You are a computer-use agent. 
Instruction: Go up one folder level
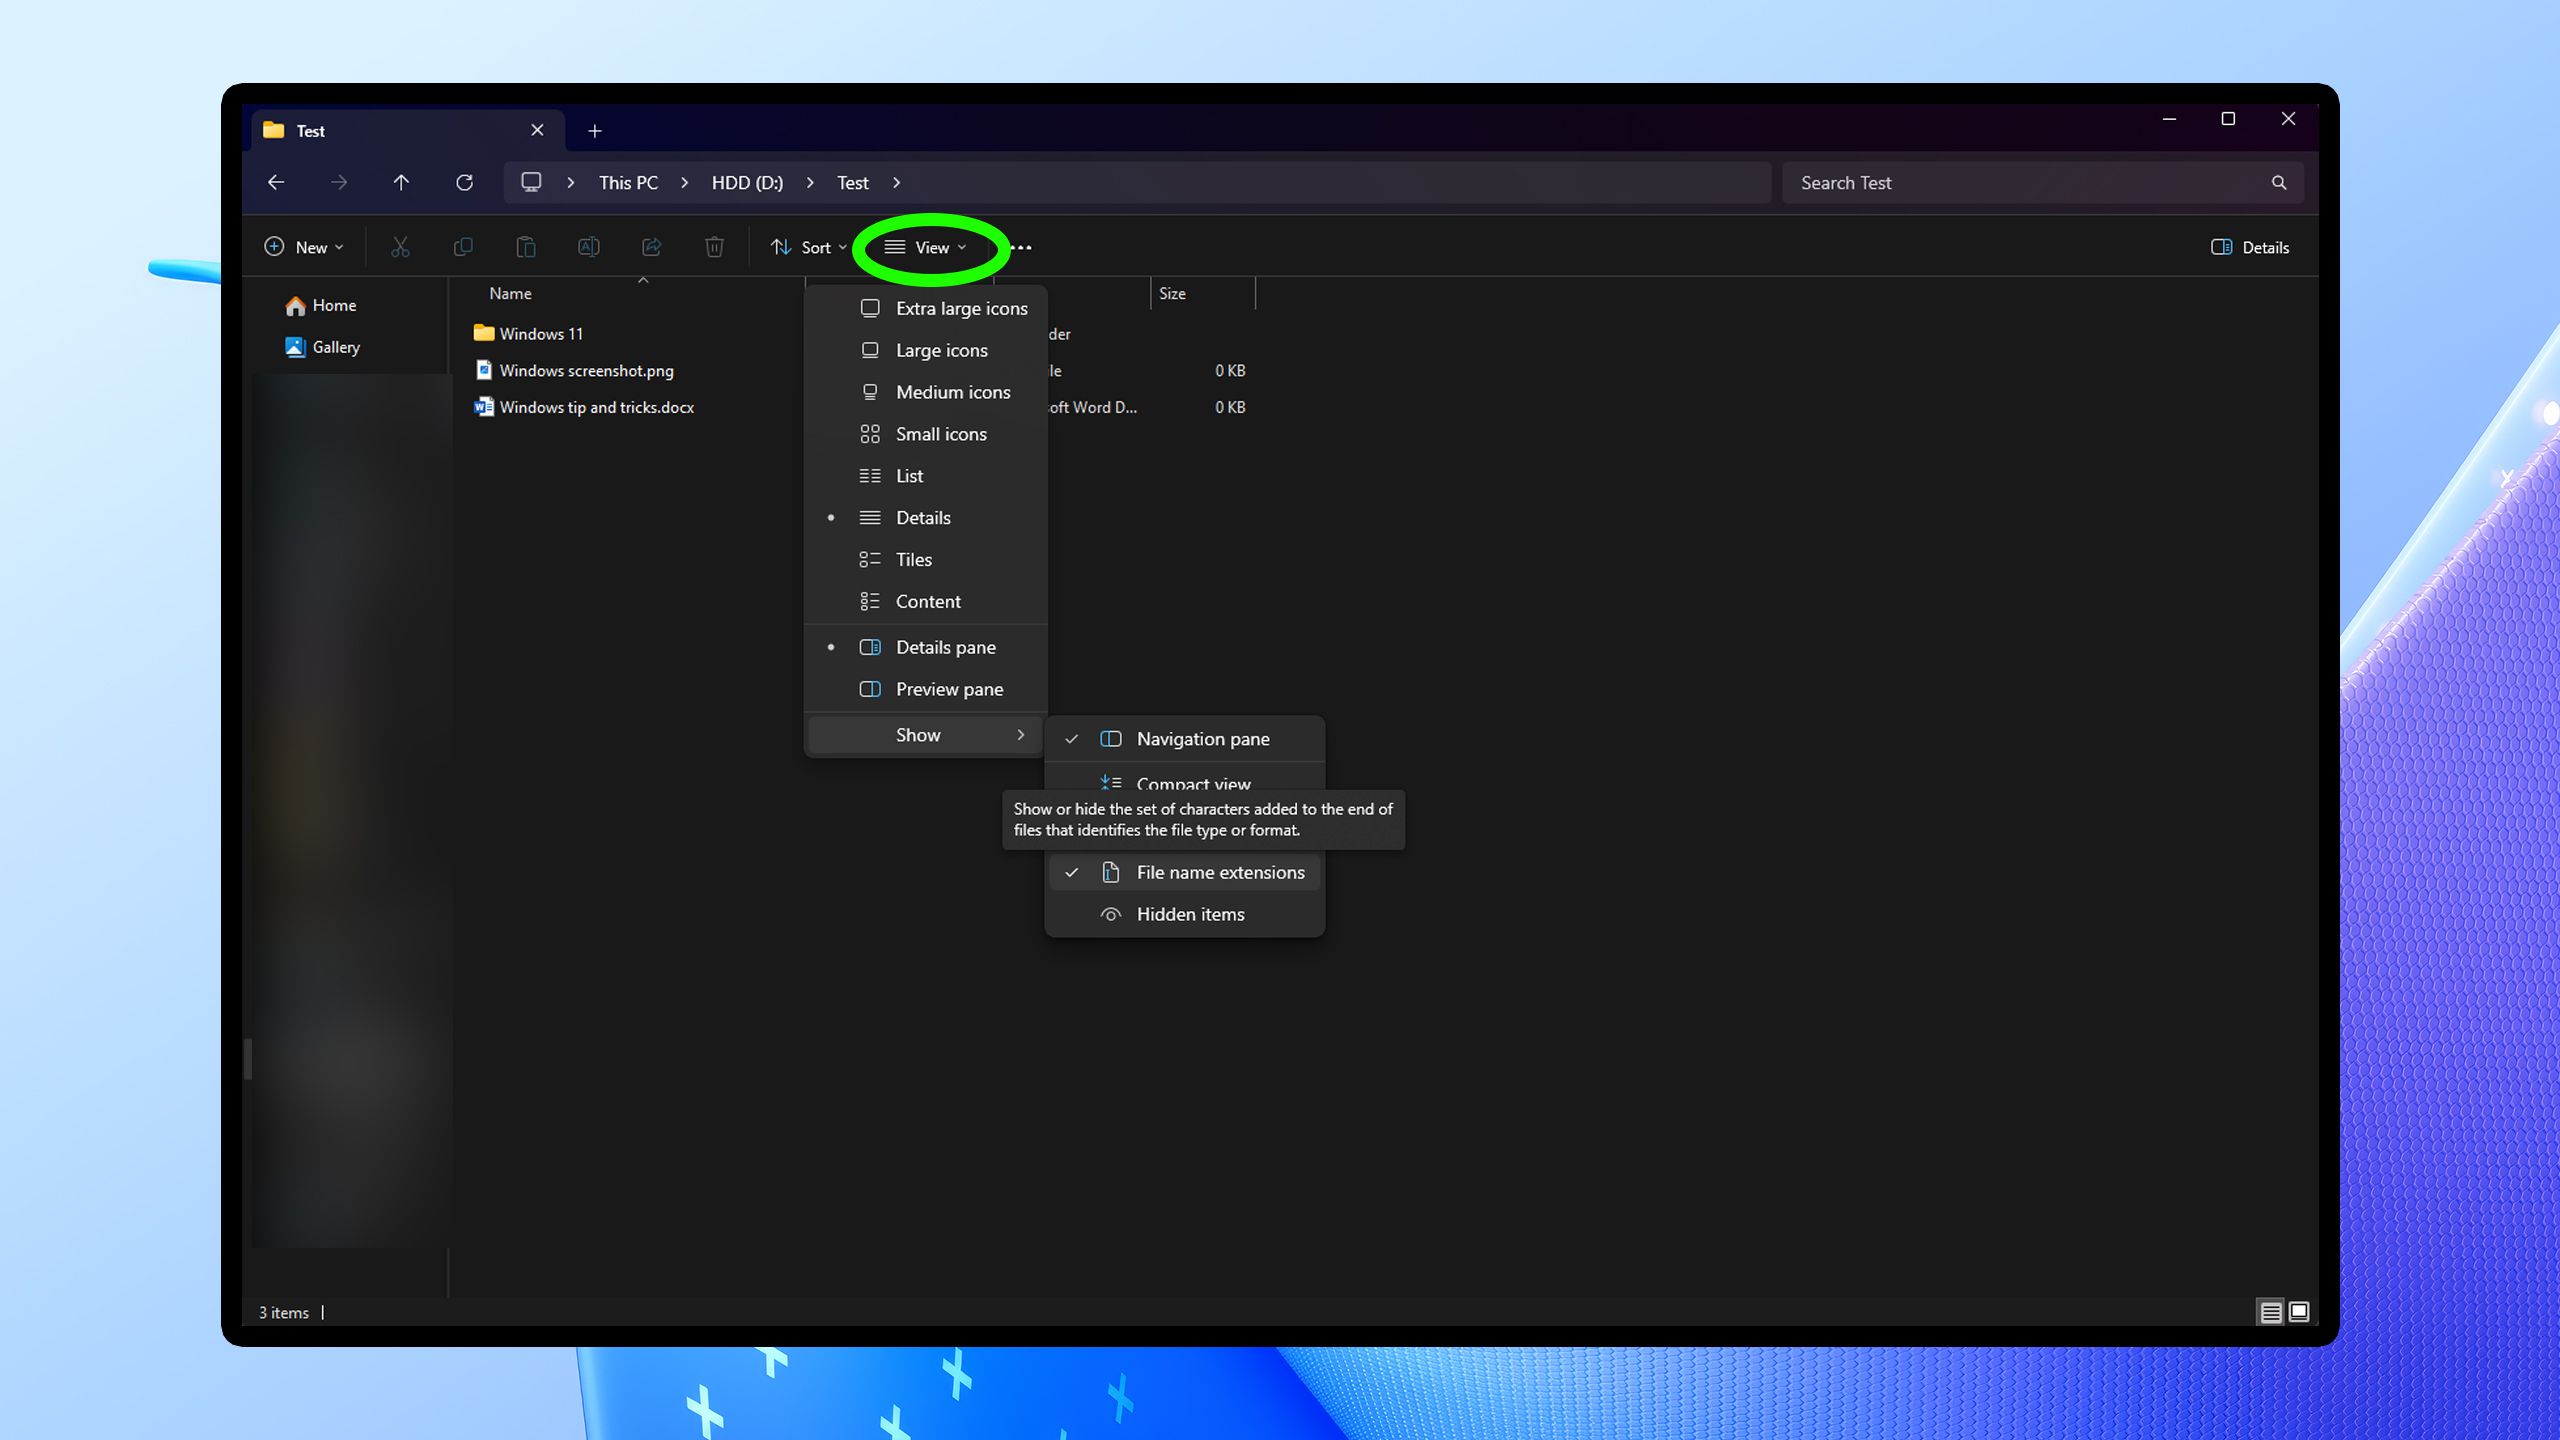(401, 183)
